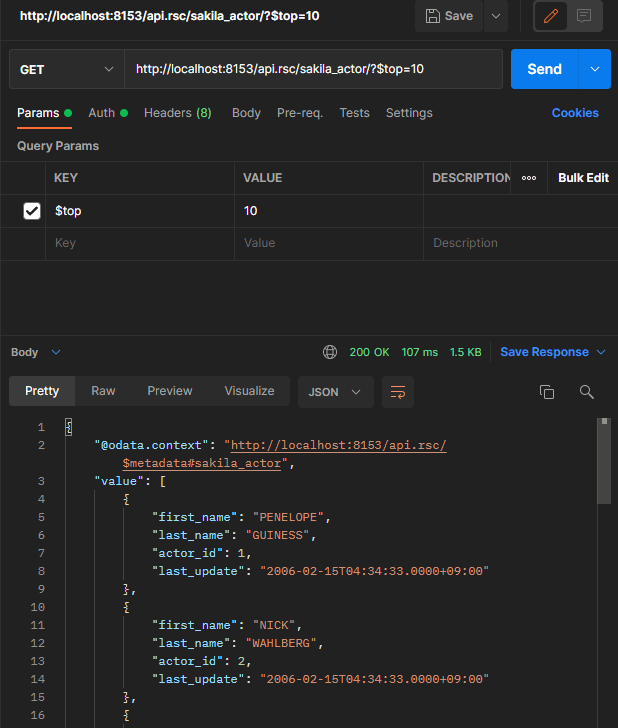Open the comments icon panel
Screen dimensions: 618x728
click(x=584, y=16)
